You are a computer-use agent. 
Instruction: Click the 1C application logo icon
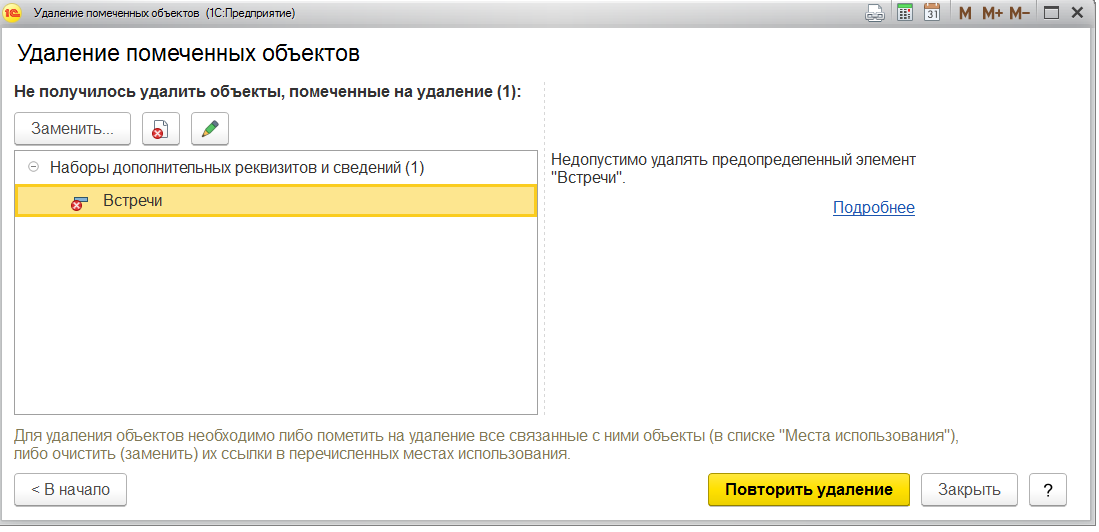point(13,13)
